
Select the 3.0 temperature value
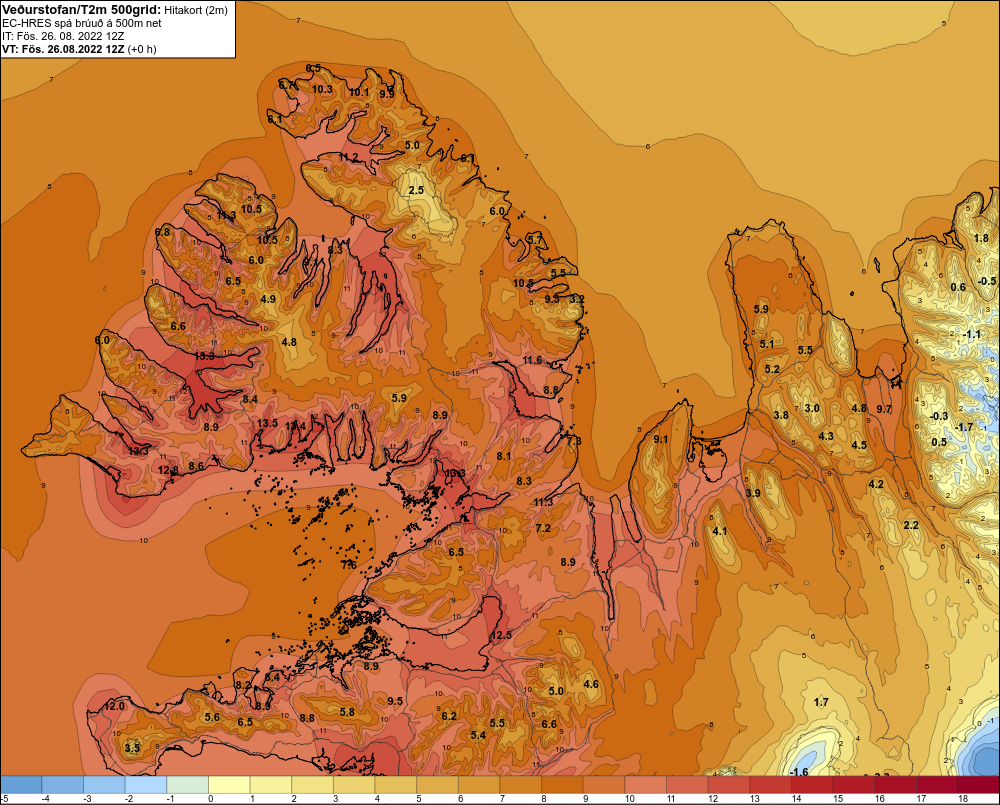812,408
